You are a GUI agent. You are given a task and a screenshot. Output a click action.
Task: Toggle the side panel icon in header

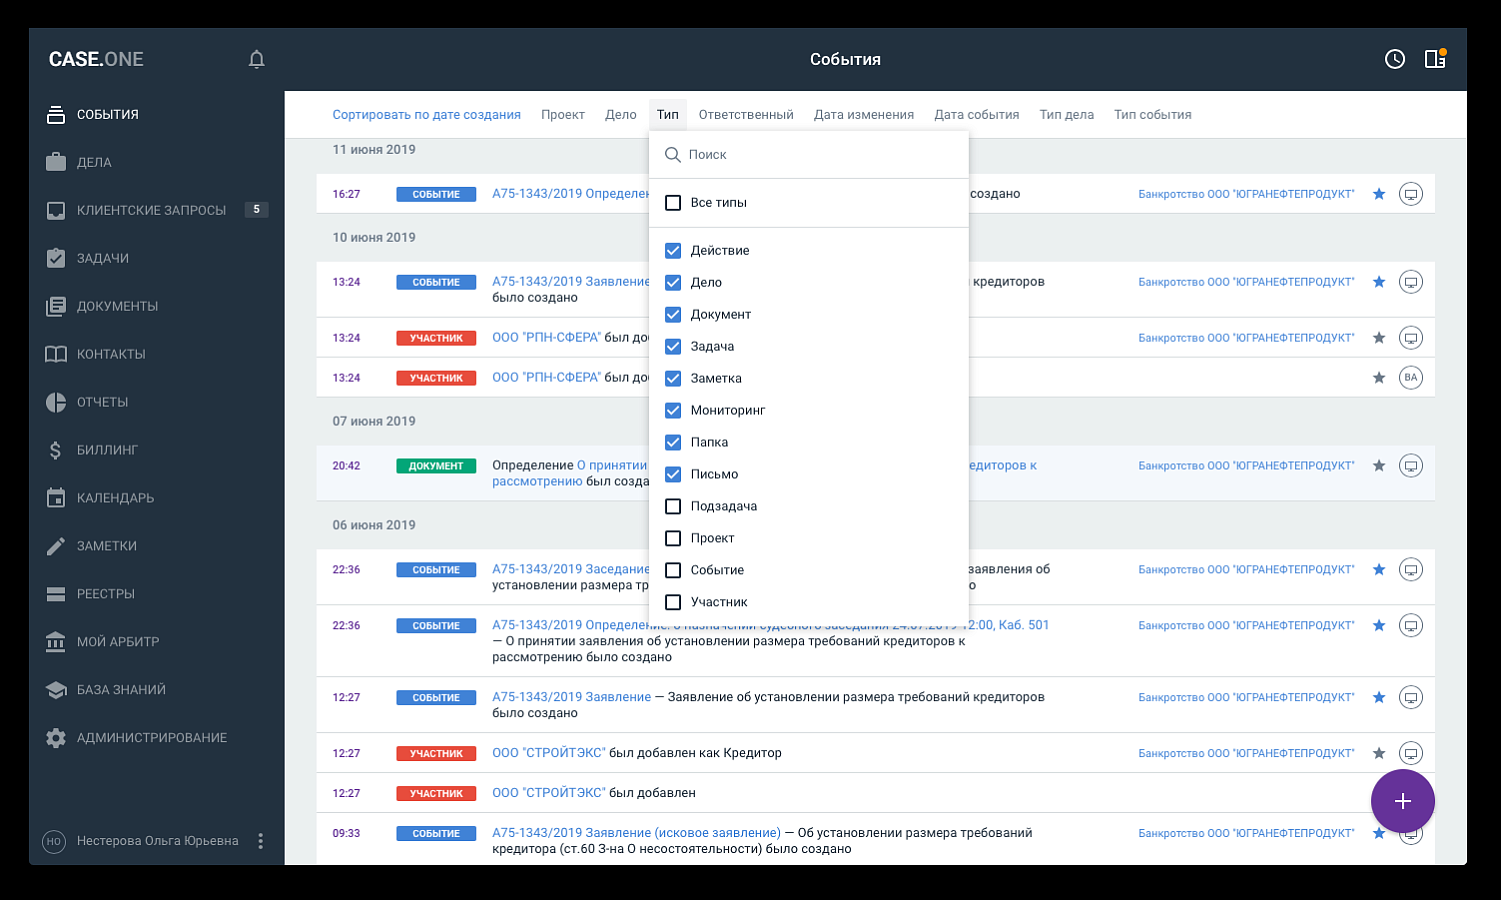coord(1436,59)
